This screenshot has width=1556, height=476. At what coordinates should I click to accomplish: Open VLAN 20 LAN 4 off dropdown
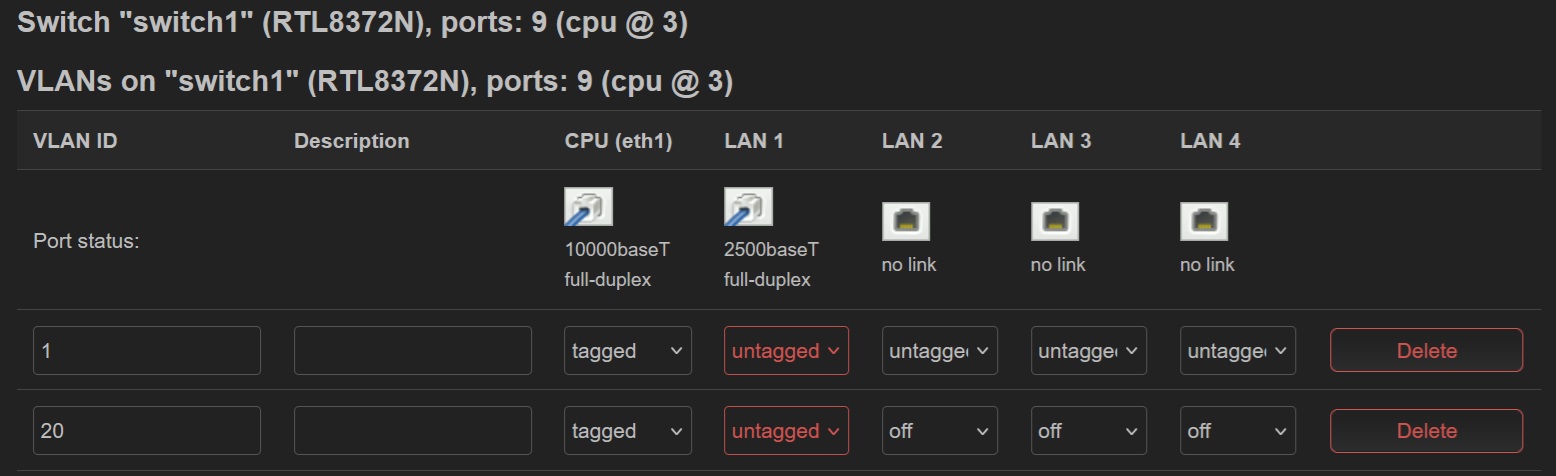click(1237, 431)
